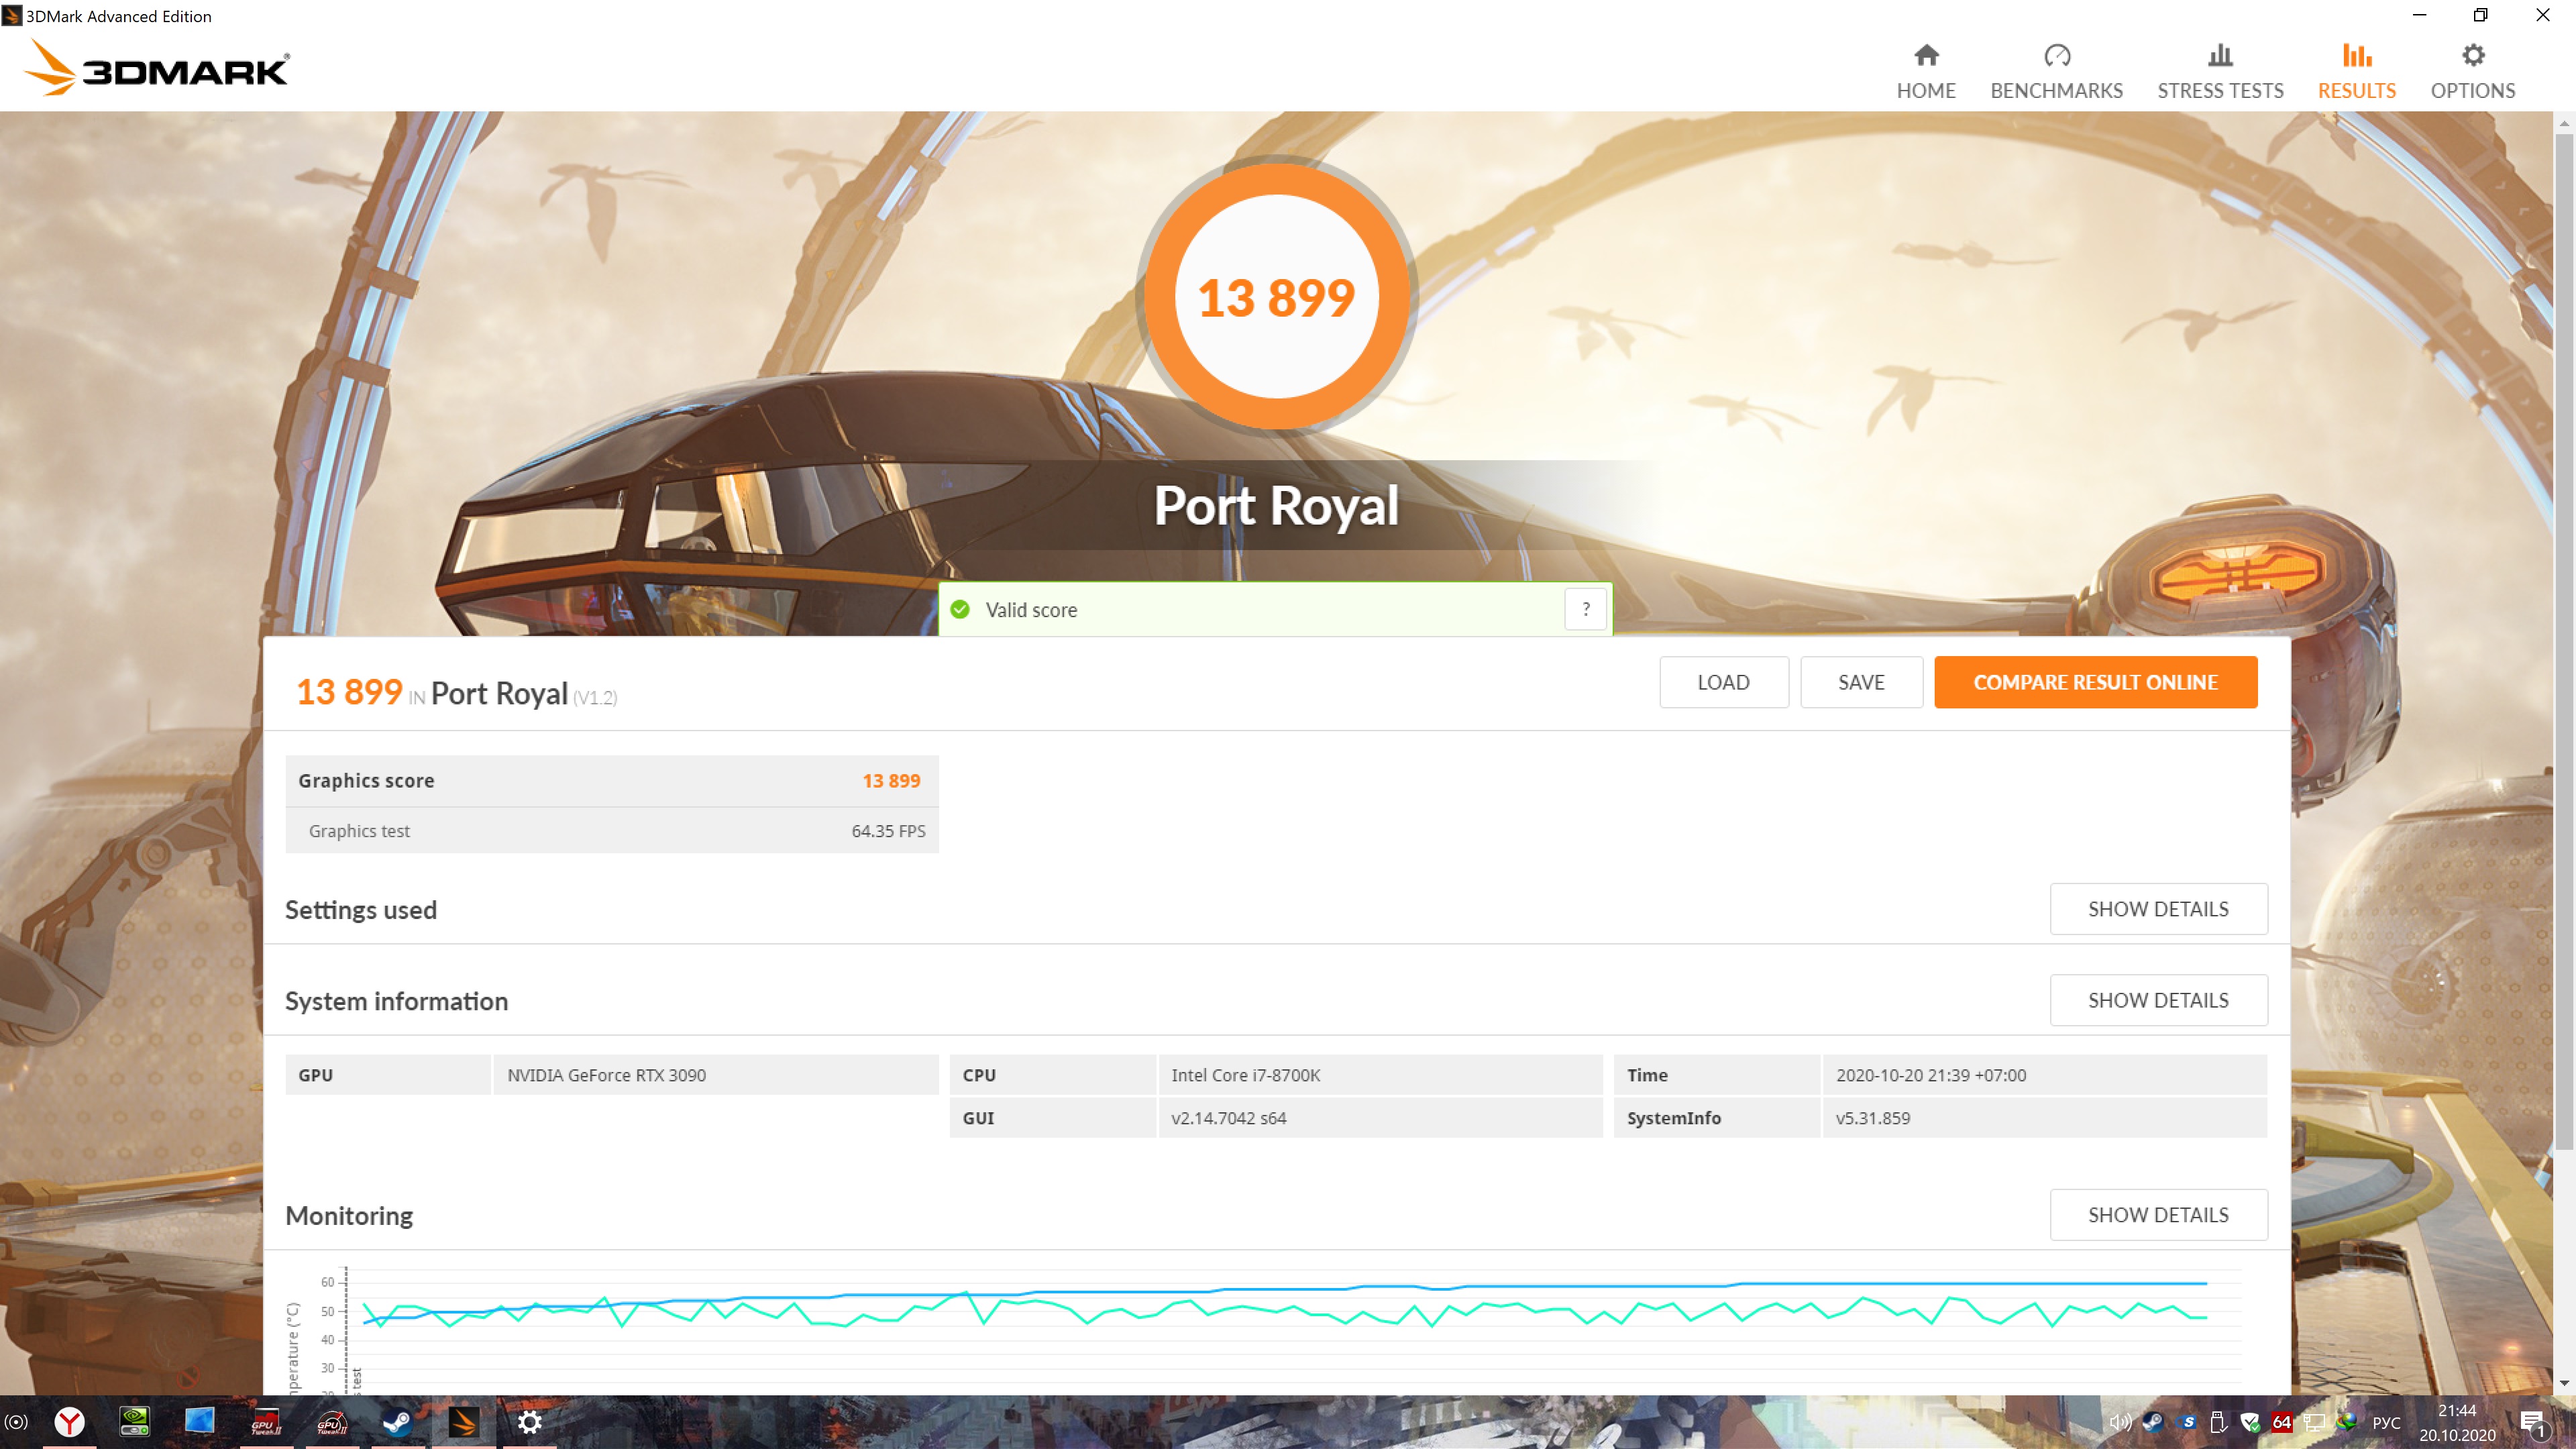Select the RESULTS tab
Image resolution: width=2576 pixels, height=1449 pixels.
[x=2356, y=71]
